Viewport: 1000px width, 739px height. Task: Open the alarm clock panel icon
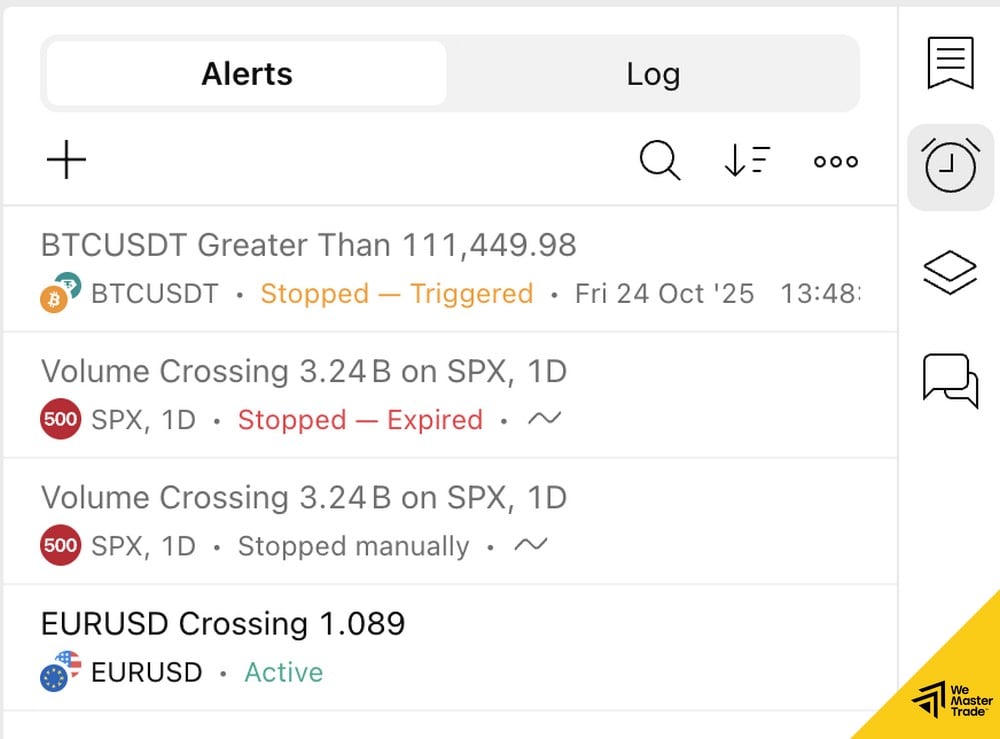pyautogui.click(x=950, y=167)
